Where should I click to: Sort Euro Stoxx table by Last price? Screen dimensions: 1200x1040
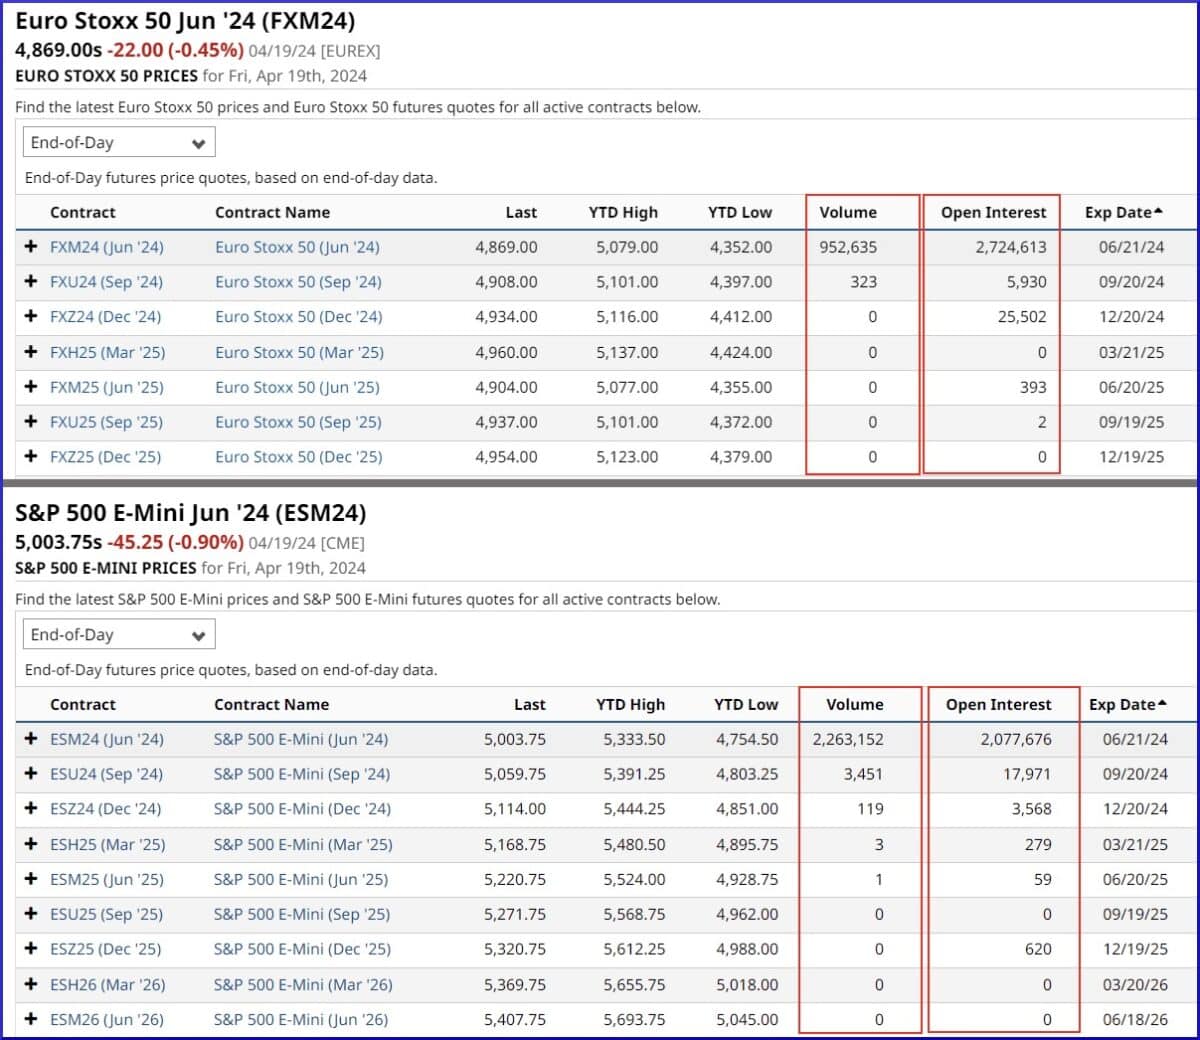[x=521, y=212]
